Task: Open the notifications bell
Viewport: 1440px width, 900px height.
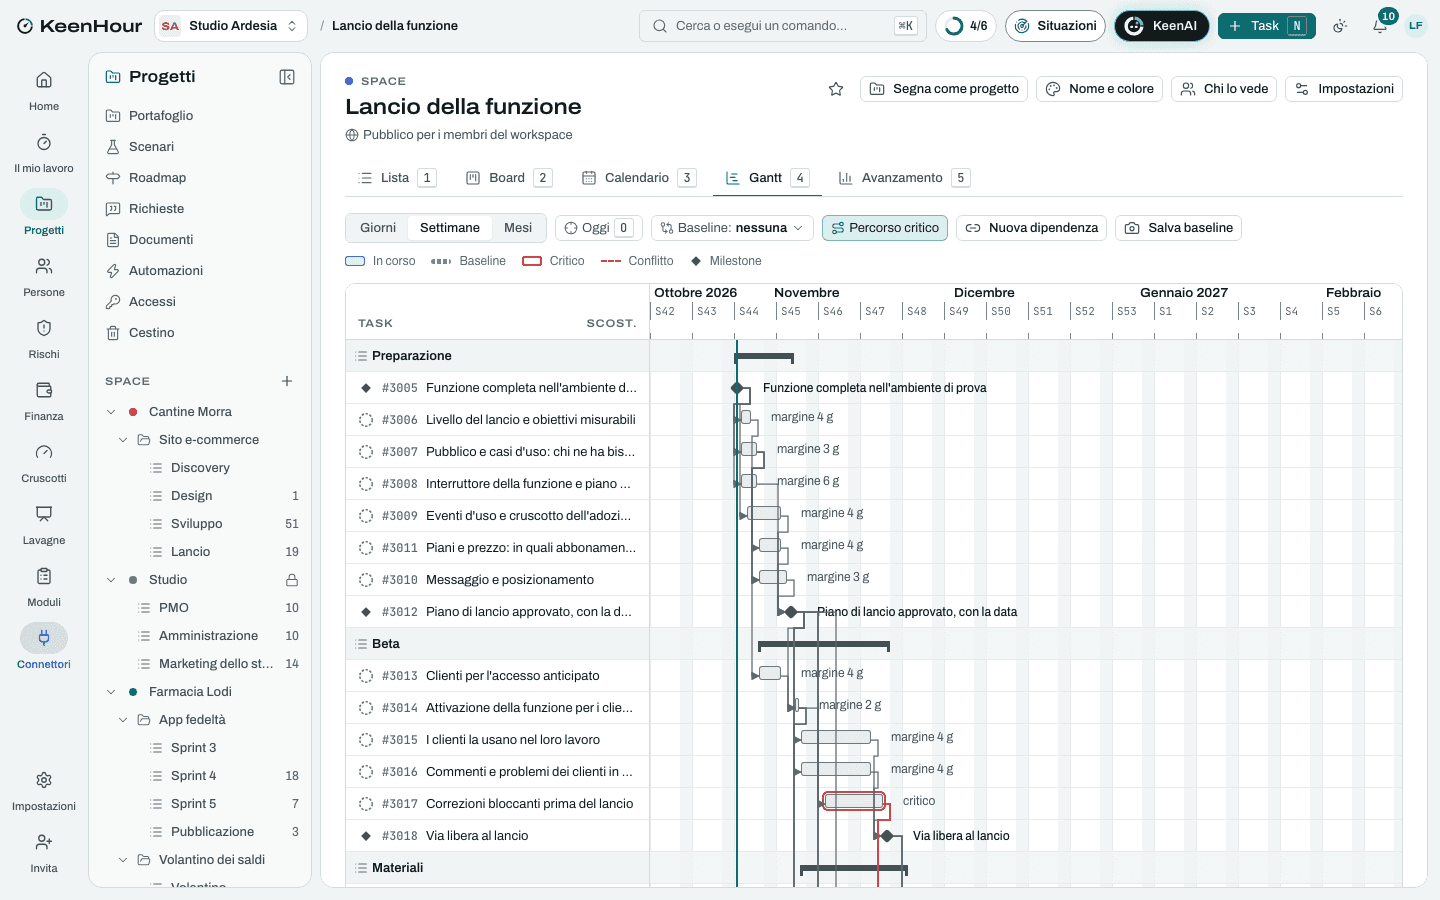Action: 1380,26
